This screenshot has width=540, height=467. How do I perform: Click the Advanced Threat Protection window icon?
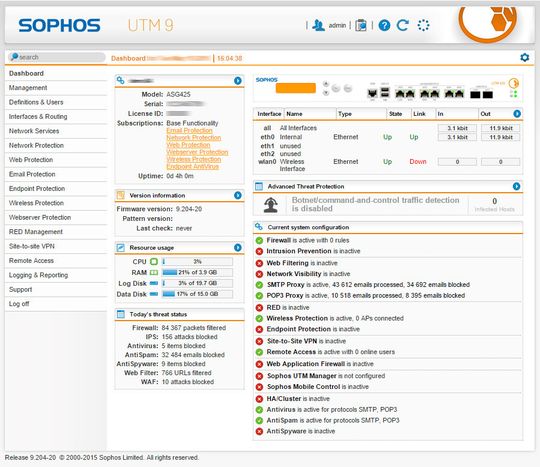pos(259,186)
